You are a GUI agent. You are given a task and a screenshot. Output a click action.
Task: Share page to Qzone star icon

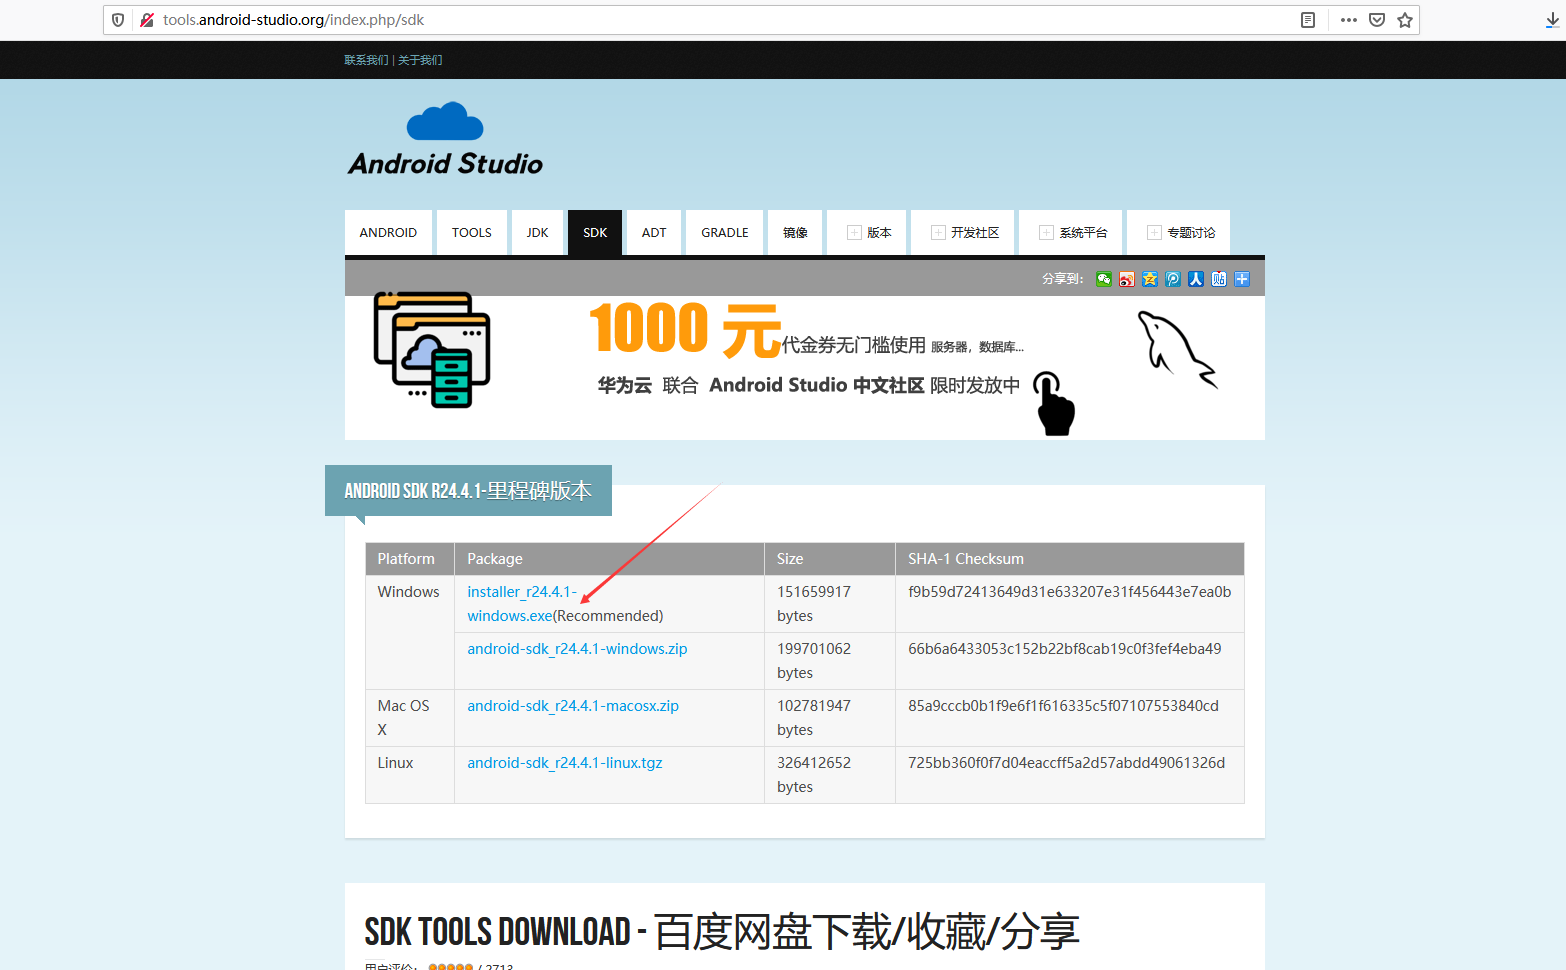pos(1150,279)
